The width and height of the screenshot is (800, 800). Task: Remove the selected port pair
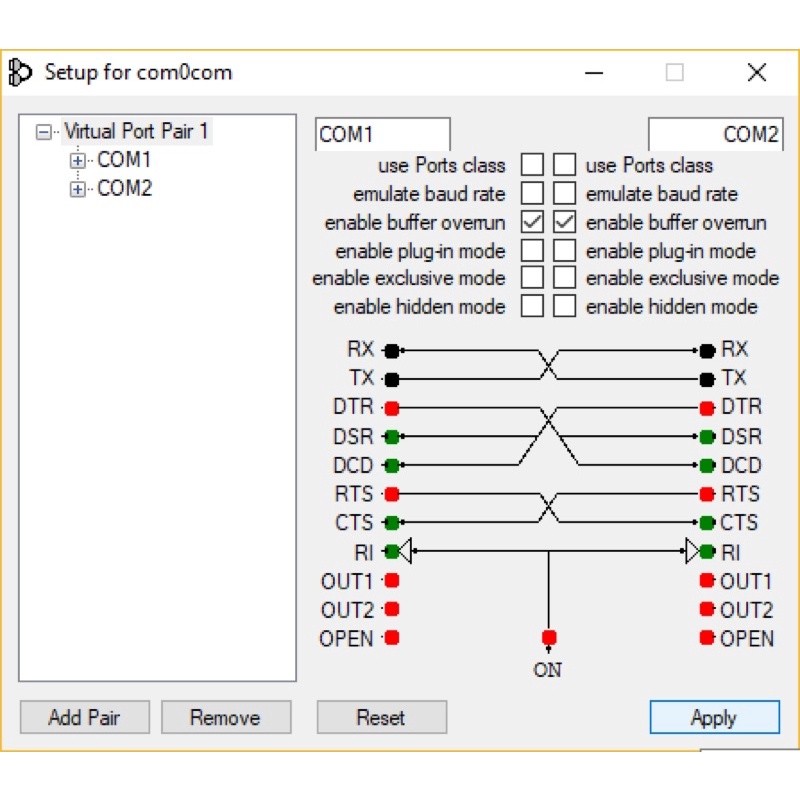(x=226, y=717)
